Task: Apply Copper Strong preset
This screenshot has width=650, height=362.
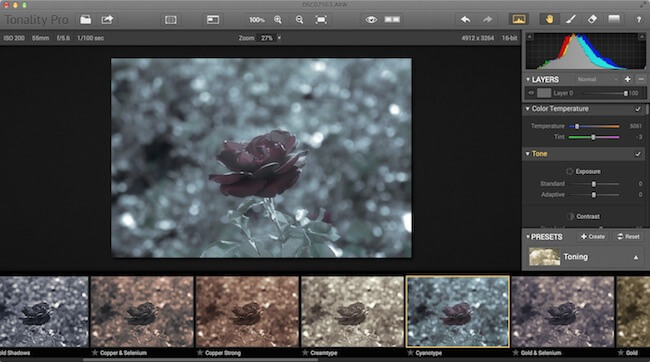Action: (247, 312)
